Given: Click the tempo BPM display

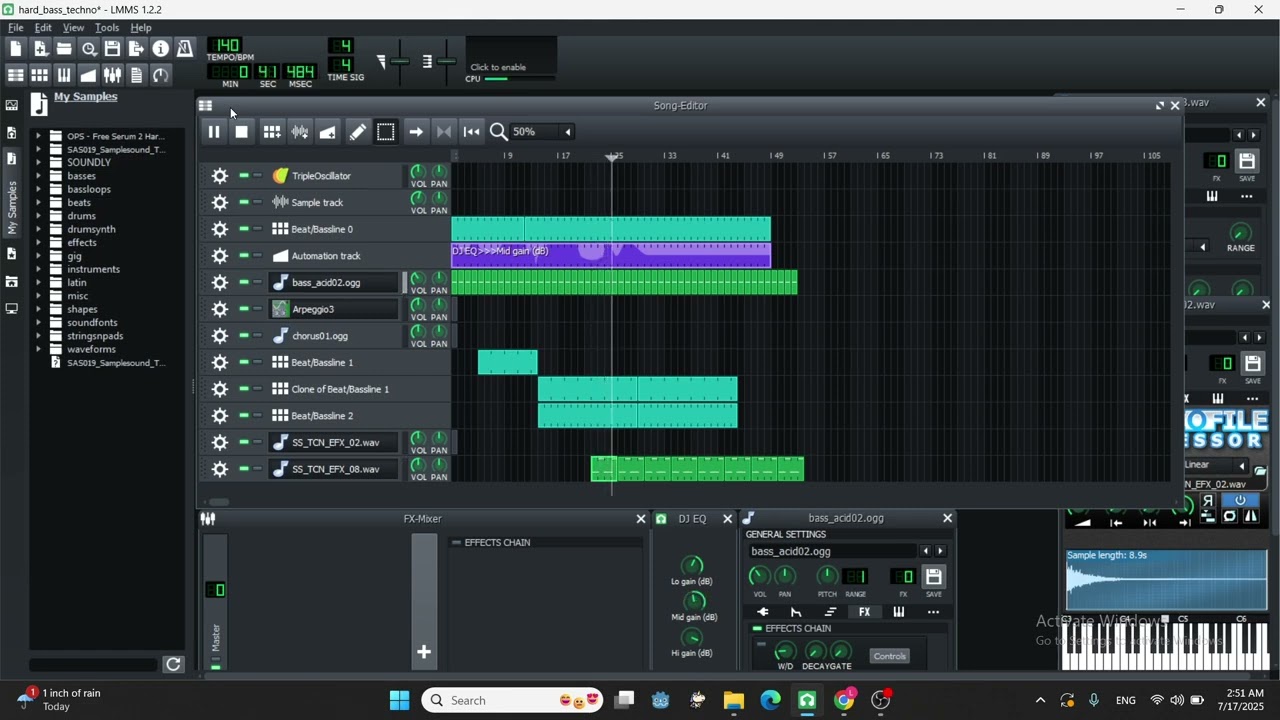Looking at the screenshot, I should [227, 45].
